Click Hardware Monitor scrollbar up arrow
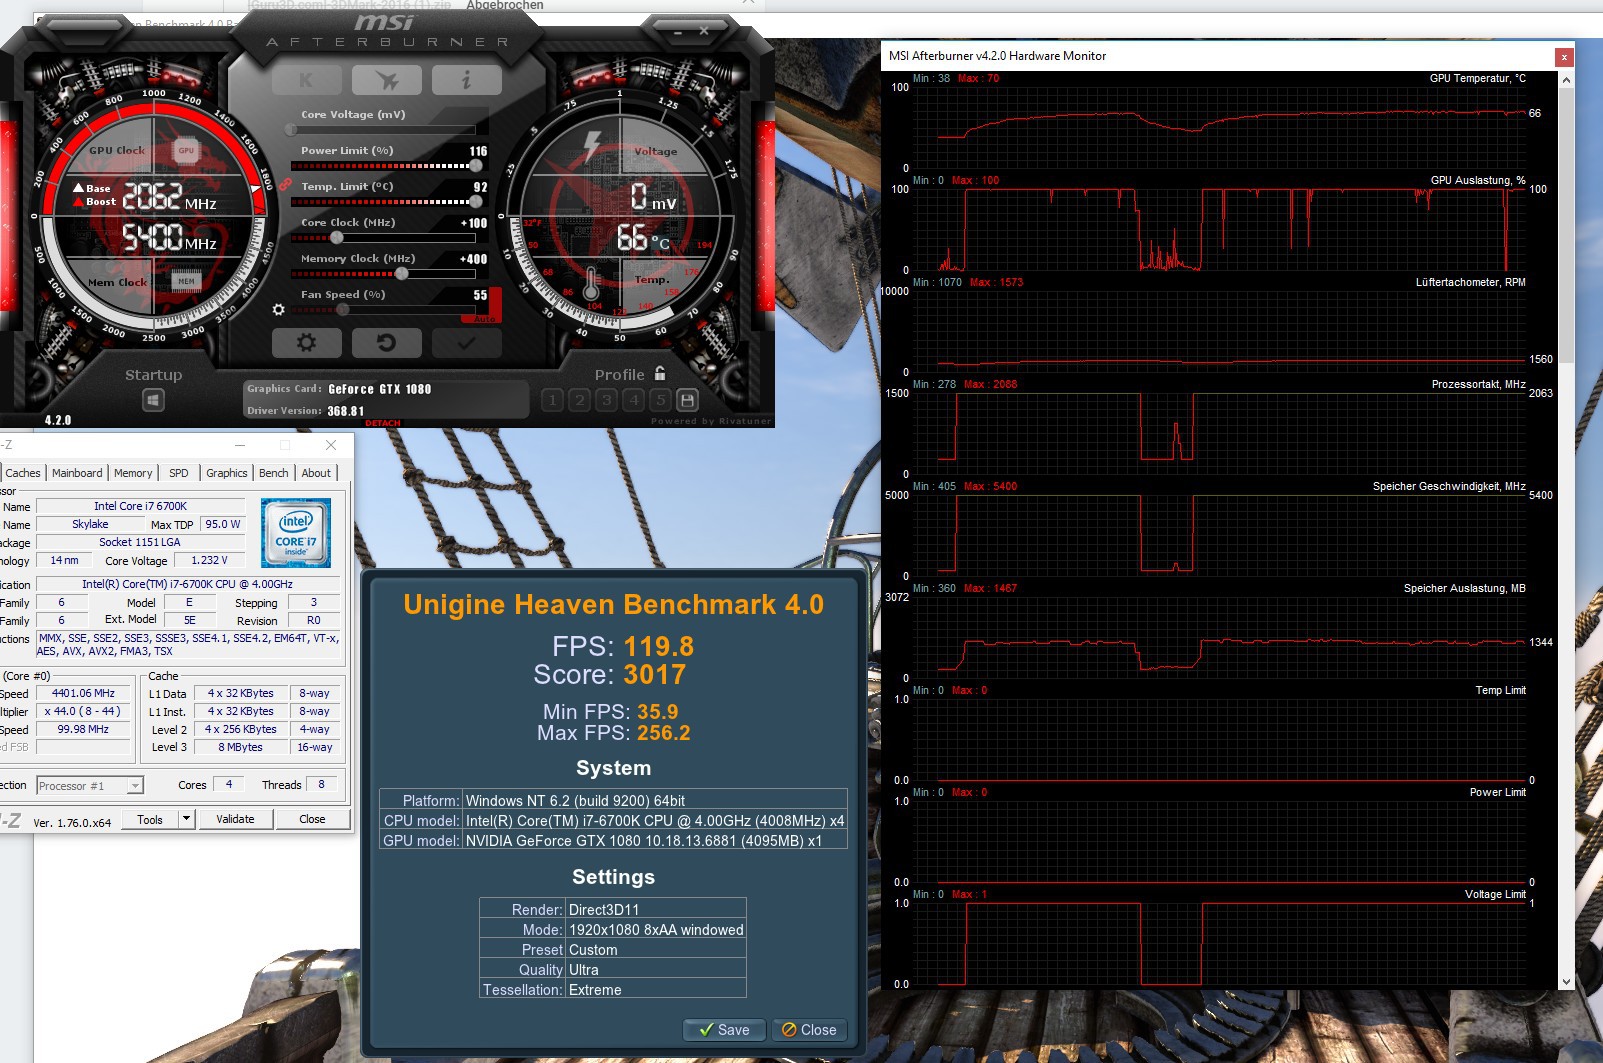 click(x=1566, y=79)
